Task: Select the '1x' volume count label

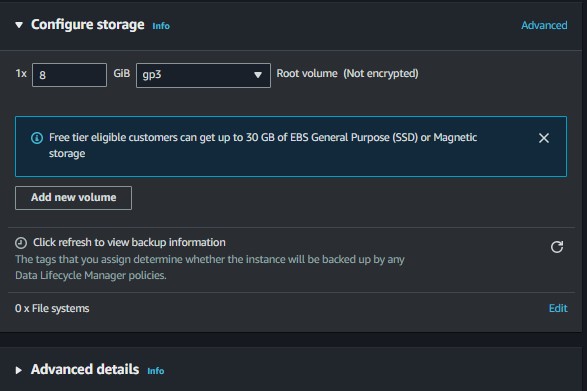Action: pos(21,73)
